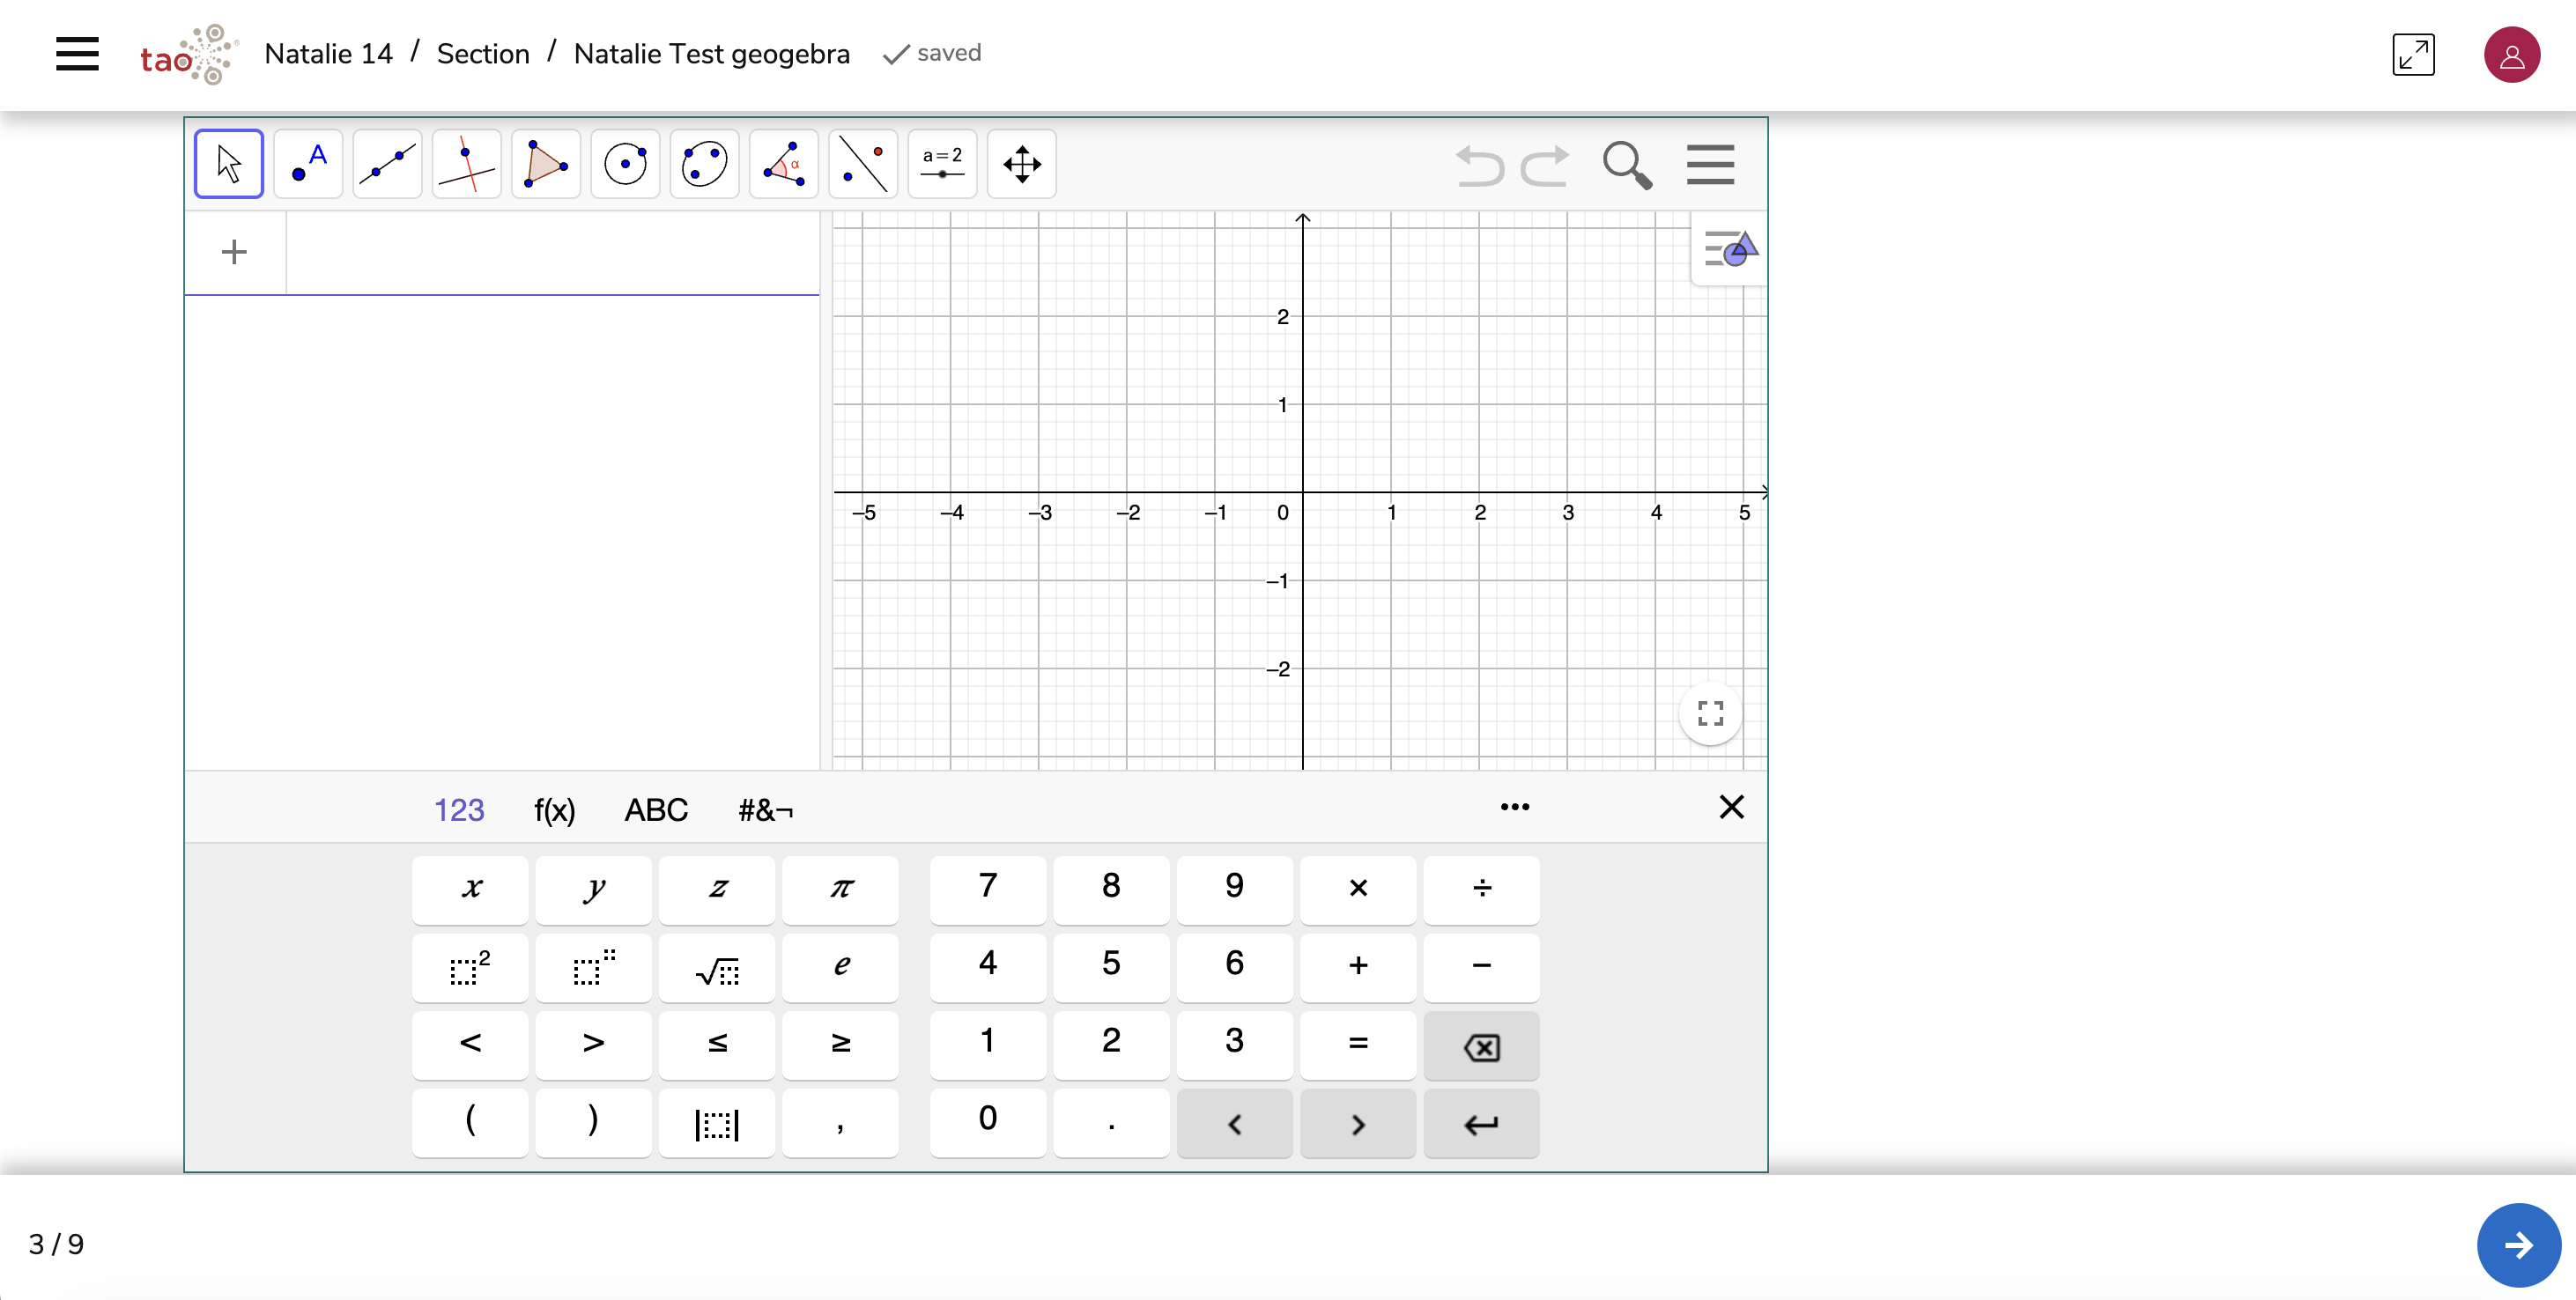Toggle fullscreen mode for the graph view
Viewport: 2576px width, 1300px height.
coord(1710,713)
